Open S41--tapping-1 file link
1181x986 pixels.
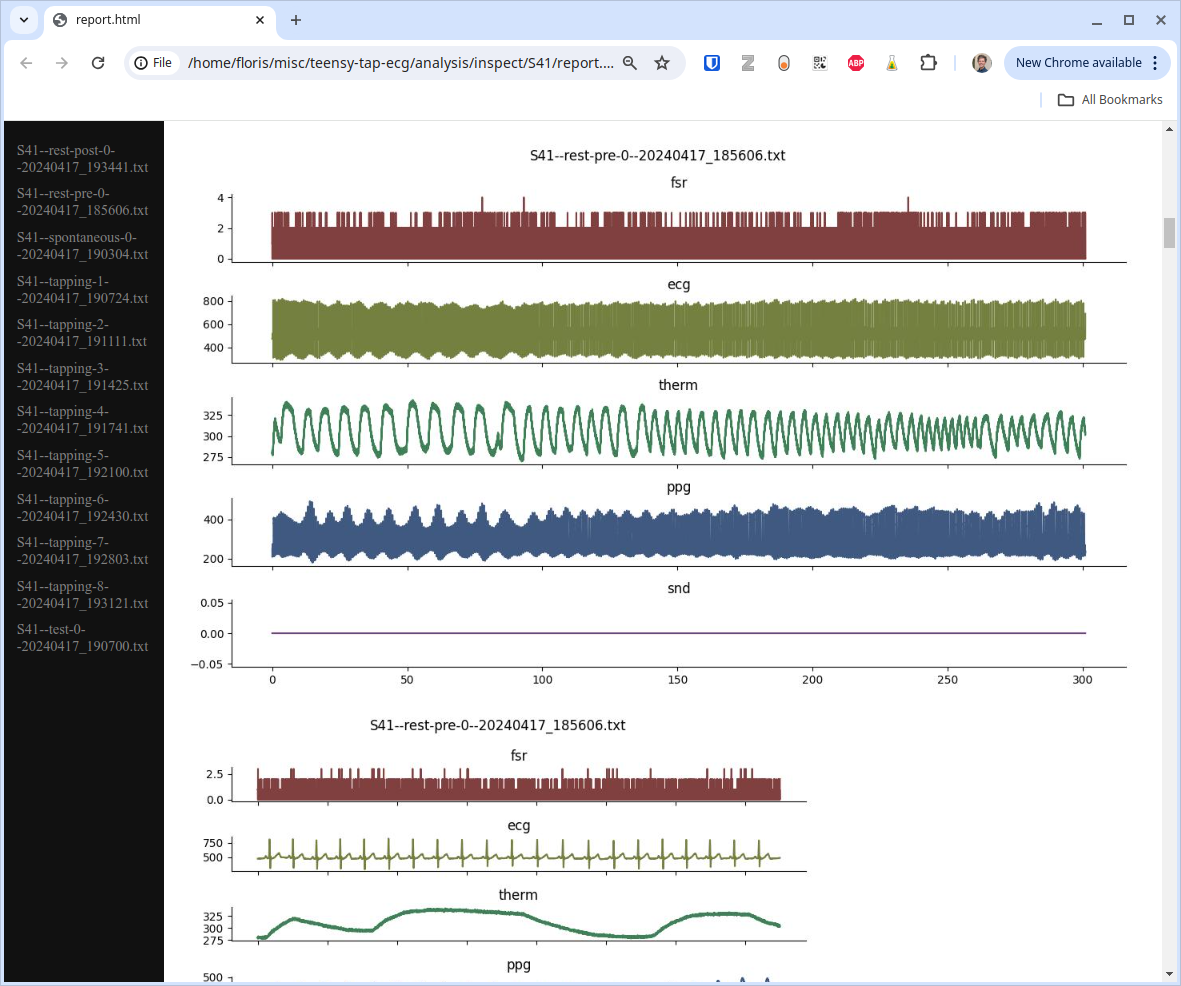82,289
